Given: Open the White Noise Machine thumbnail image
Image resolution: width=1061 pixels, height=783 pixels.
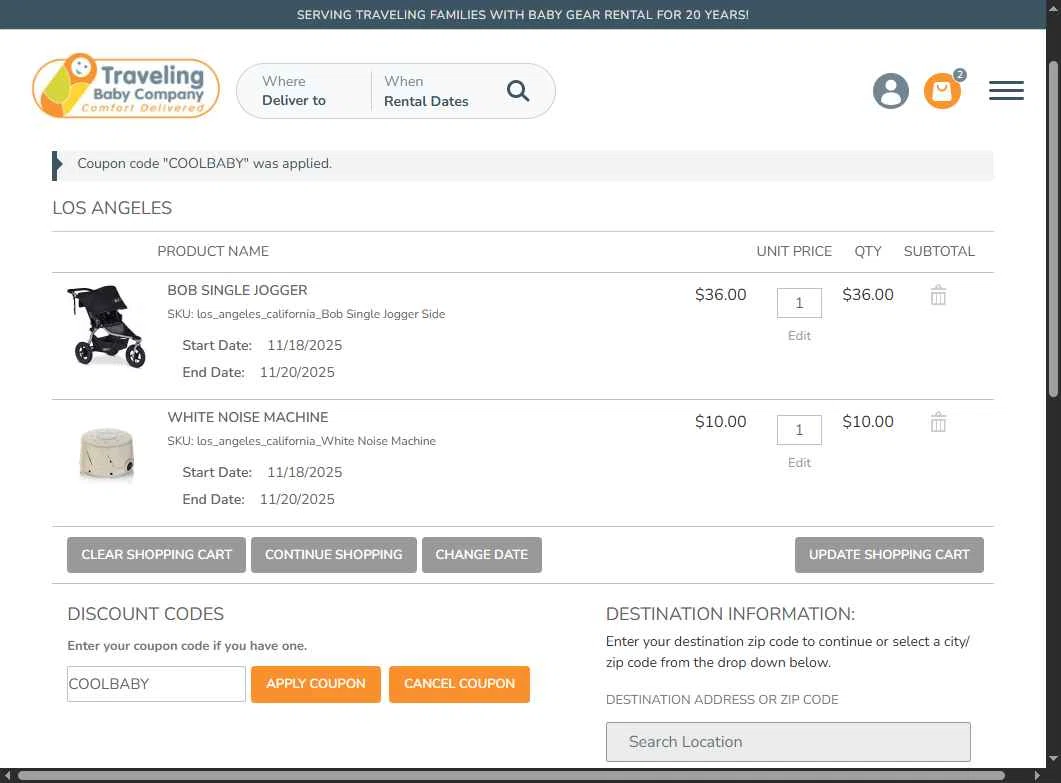Looking at the screenshot, I should [106, 453].
